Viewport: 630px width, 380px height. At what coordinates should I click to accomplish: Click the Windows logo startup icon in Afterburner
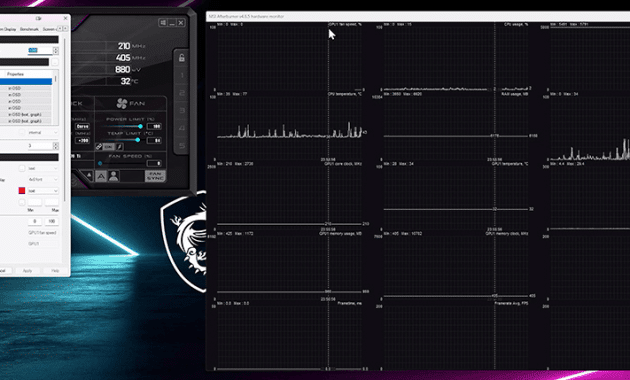point(163,22)
